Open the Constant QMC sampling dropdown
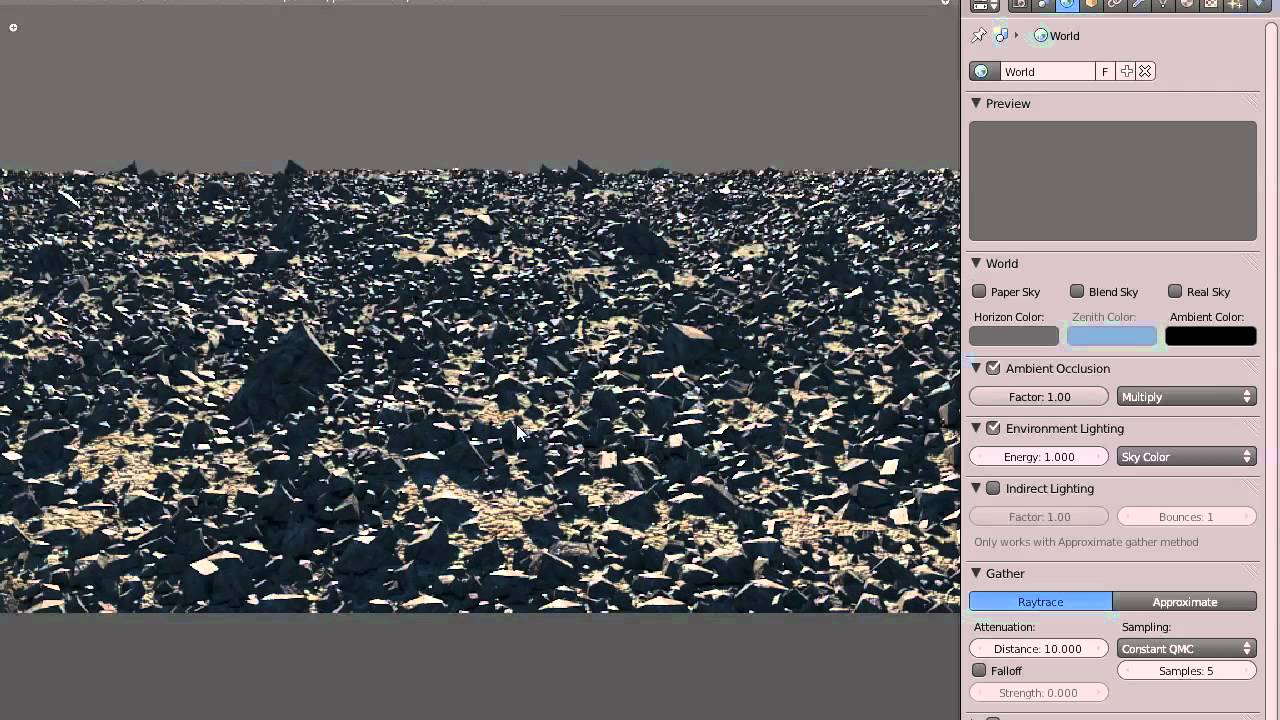The height and width of the screenshot is (720, 1280). [x=1187, y=649]
